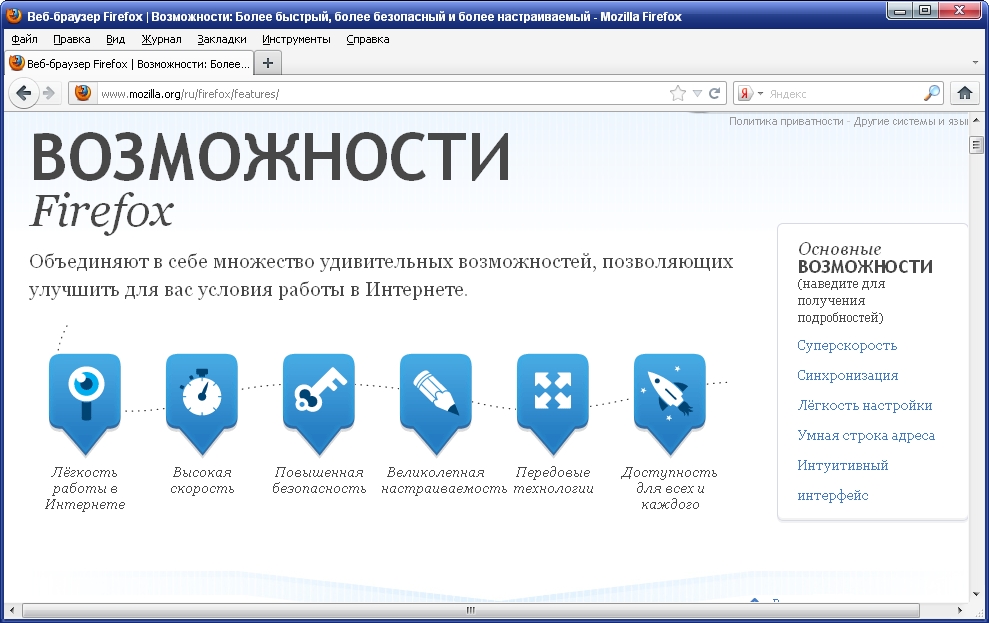Select the Веб-браузер Firefox tab
This screenshot has width=989, height=623.
(129, 63)
